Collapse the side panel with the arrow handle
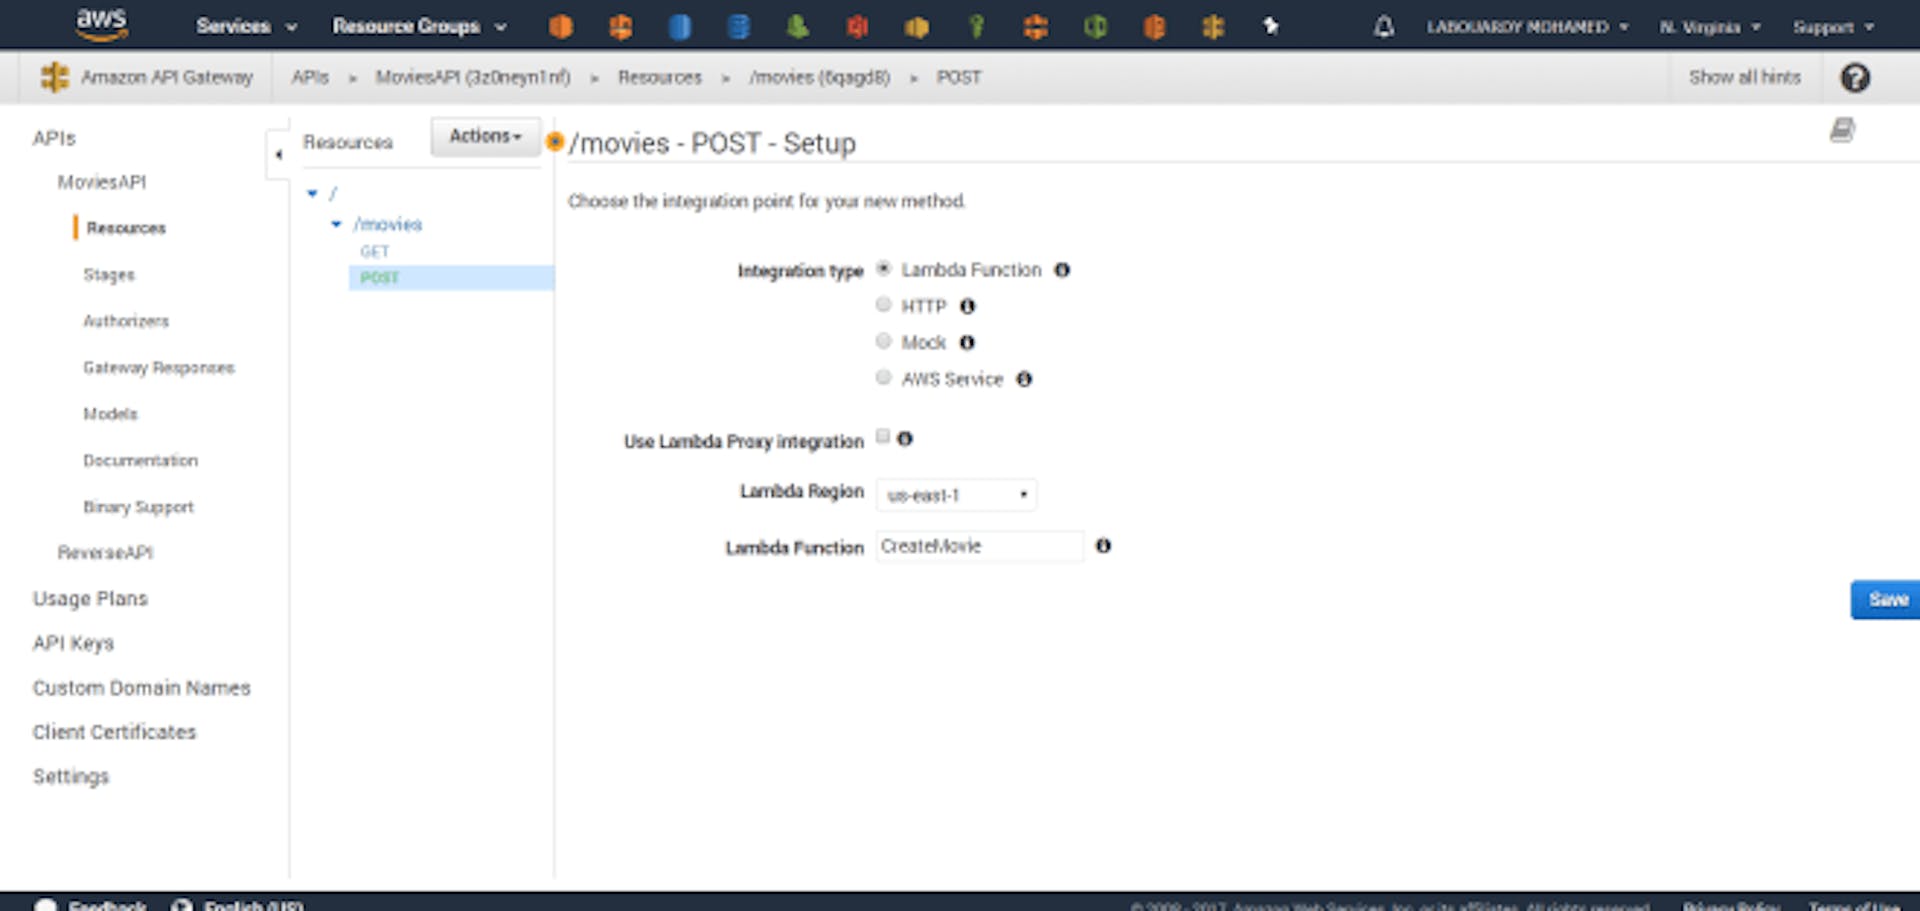The width and height of the screenshot is (1920, 911). pos(278,155)
